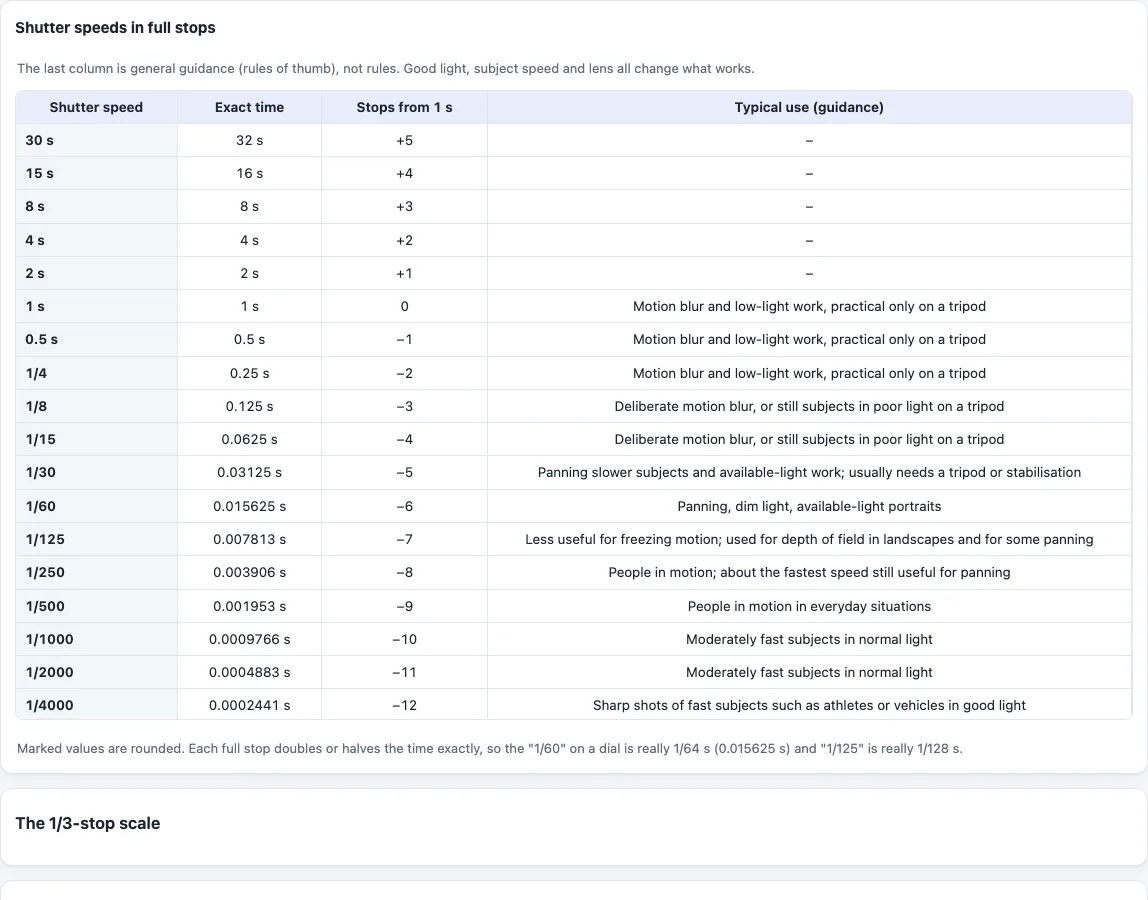Select the "0.125 s" exact time cell
The width and height of the screenshot is (1148, 900).
coord(249,406)
